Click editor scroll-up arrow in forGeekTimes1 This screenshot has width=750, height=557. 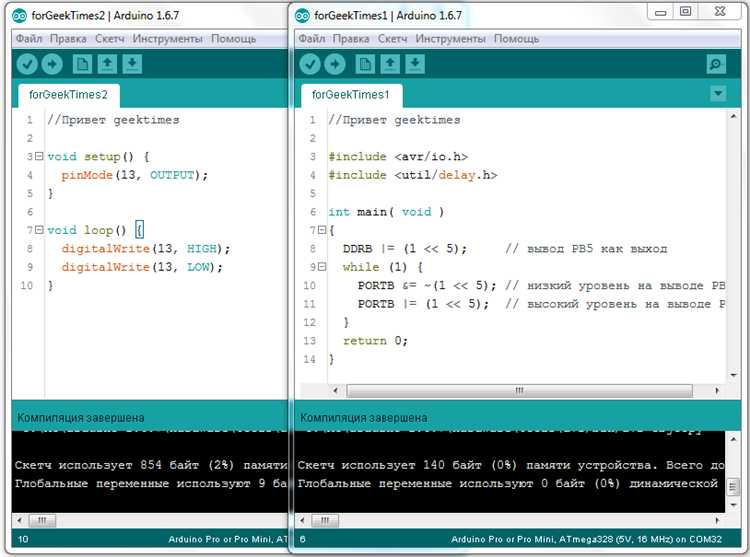click(733, 116)
